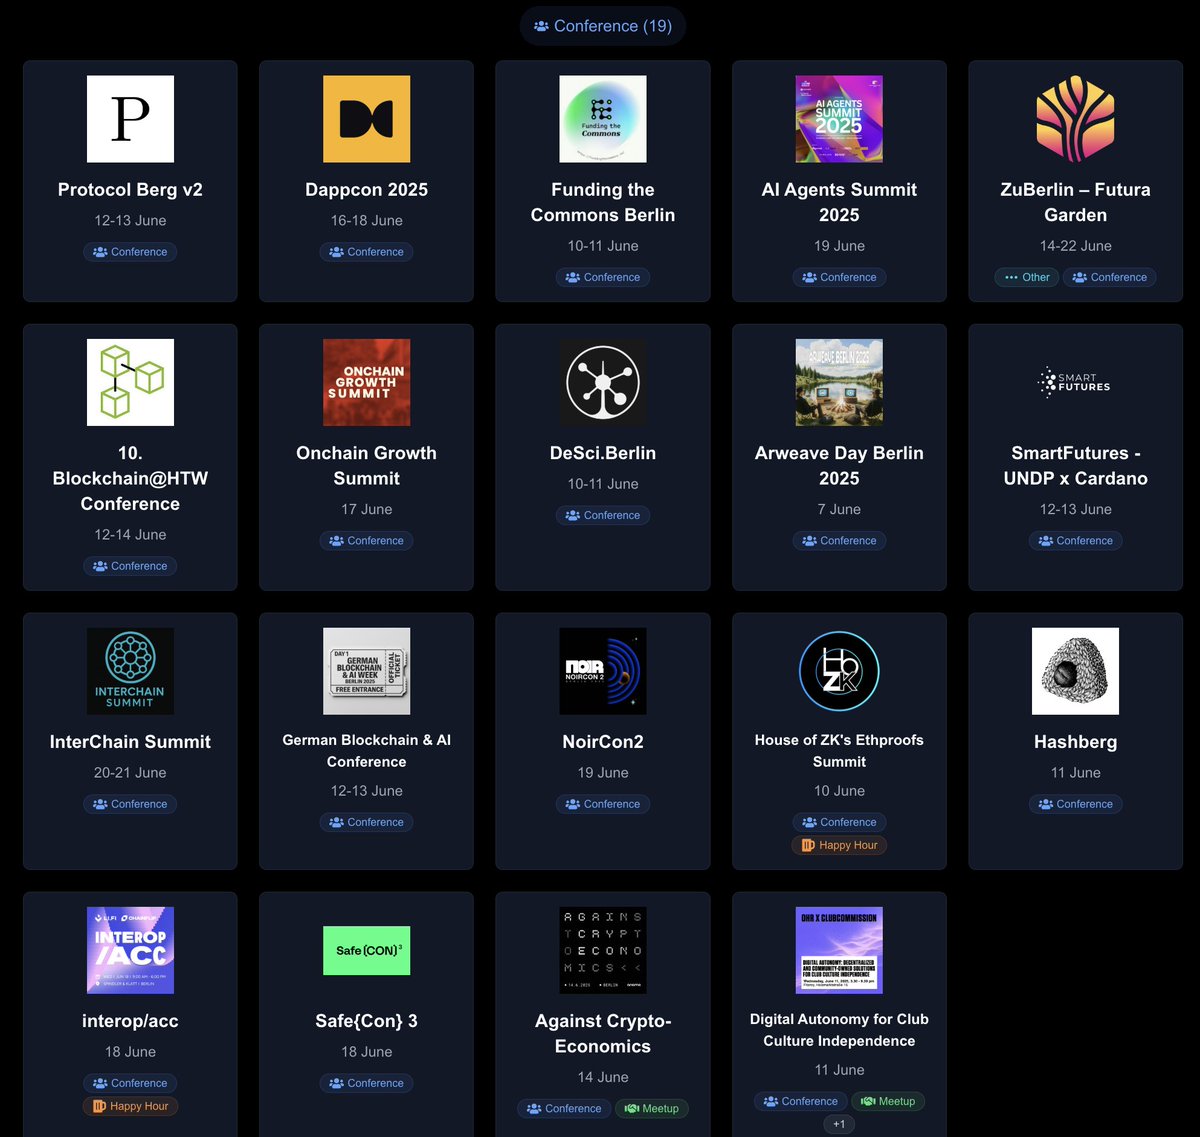
Task: Click Conference tag on NoirCon2 card
Action: pos(603,804)
